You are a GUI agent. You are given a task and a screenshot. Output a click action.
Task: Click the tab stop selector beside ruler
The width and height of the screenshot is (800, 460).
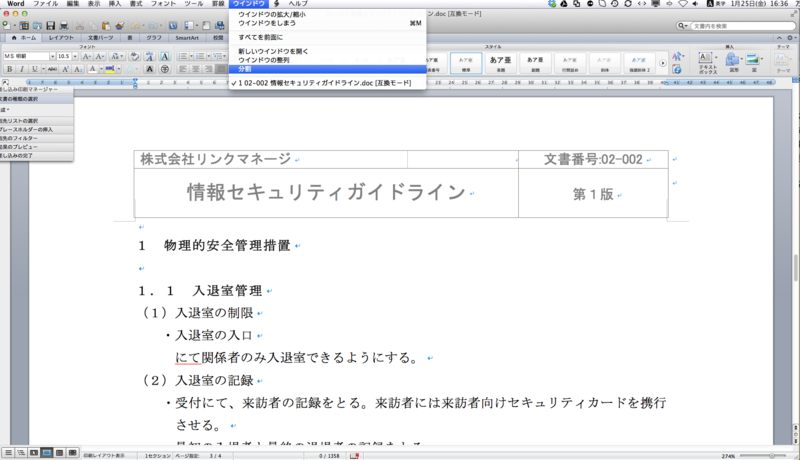5,82
